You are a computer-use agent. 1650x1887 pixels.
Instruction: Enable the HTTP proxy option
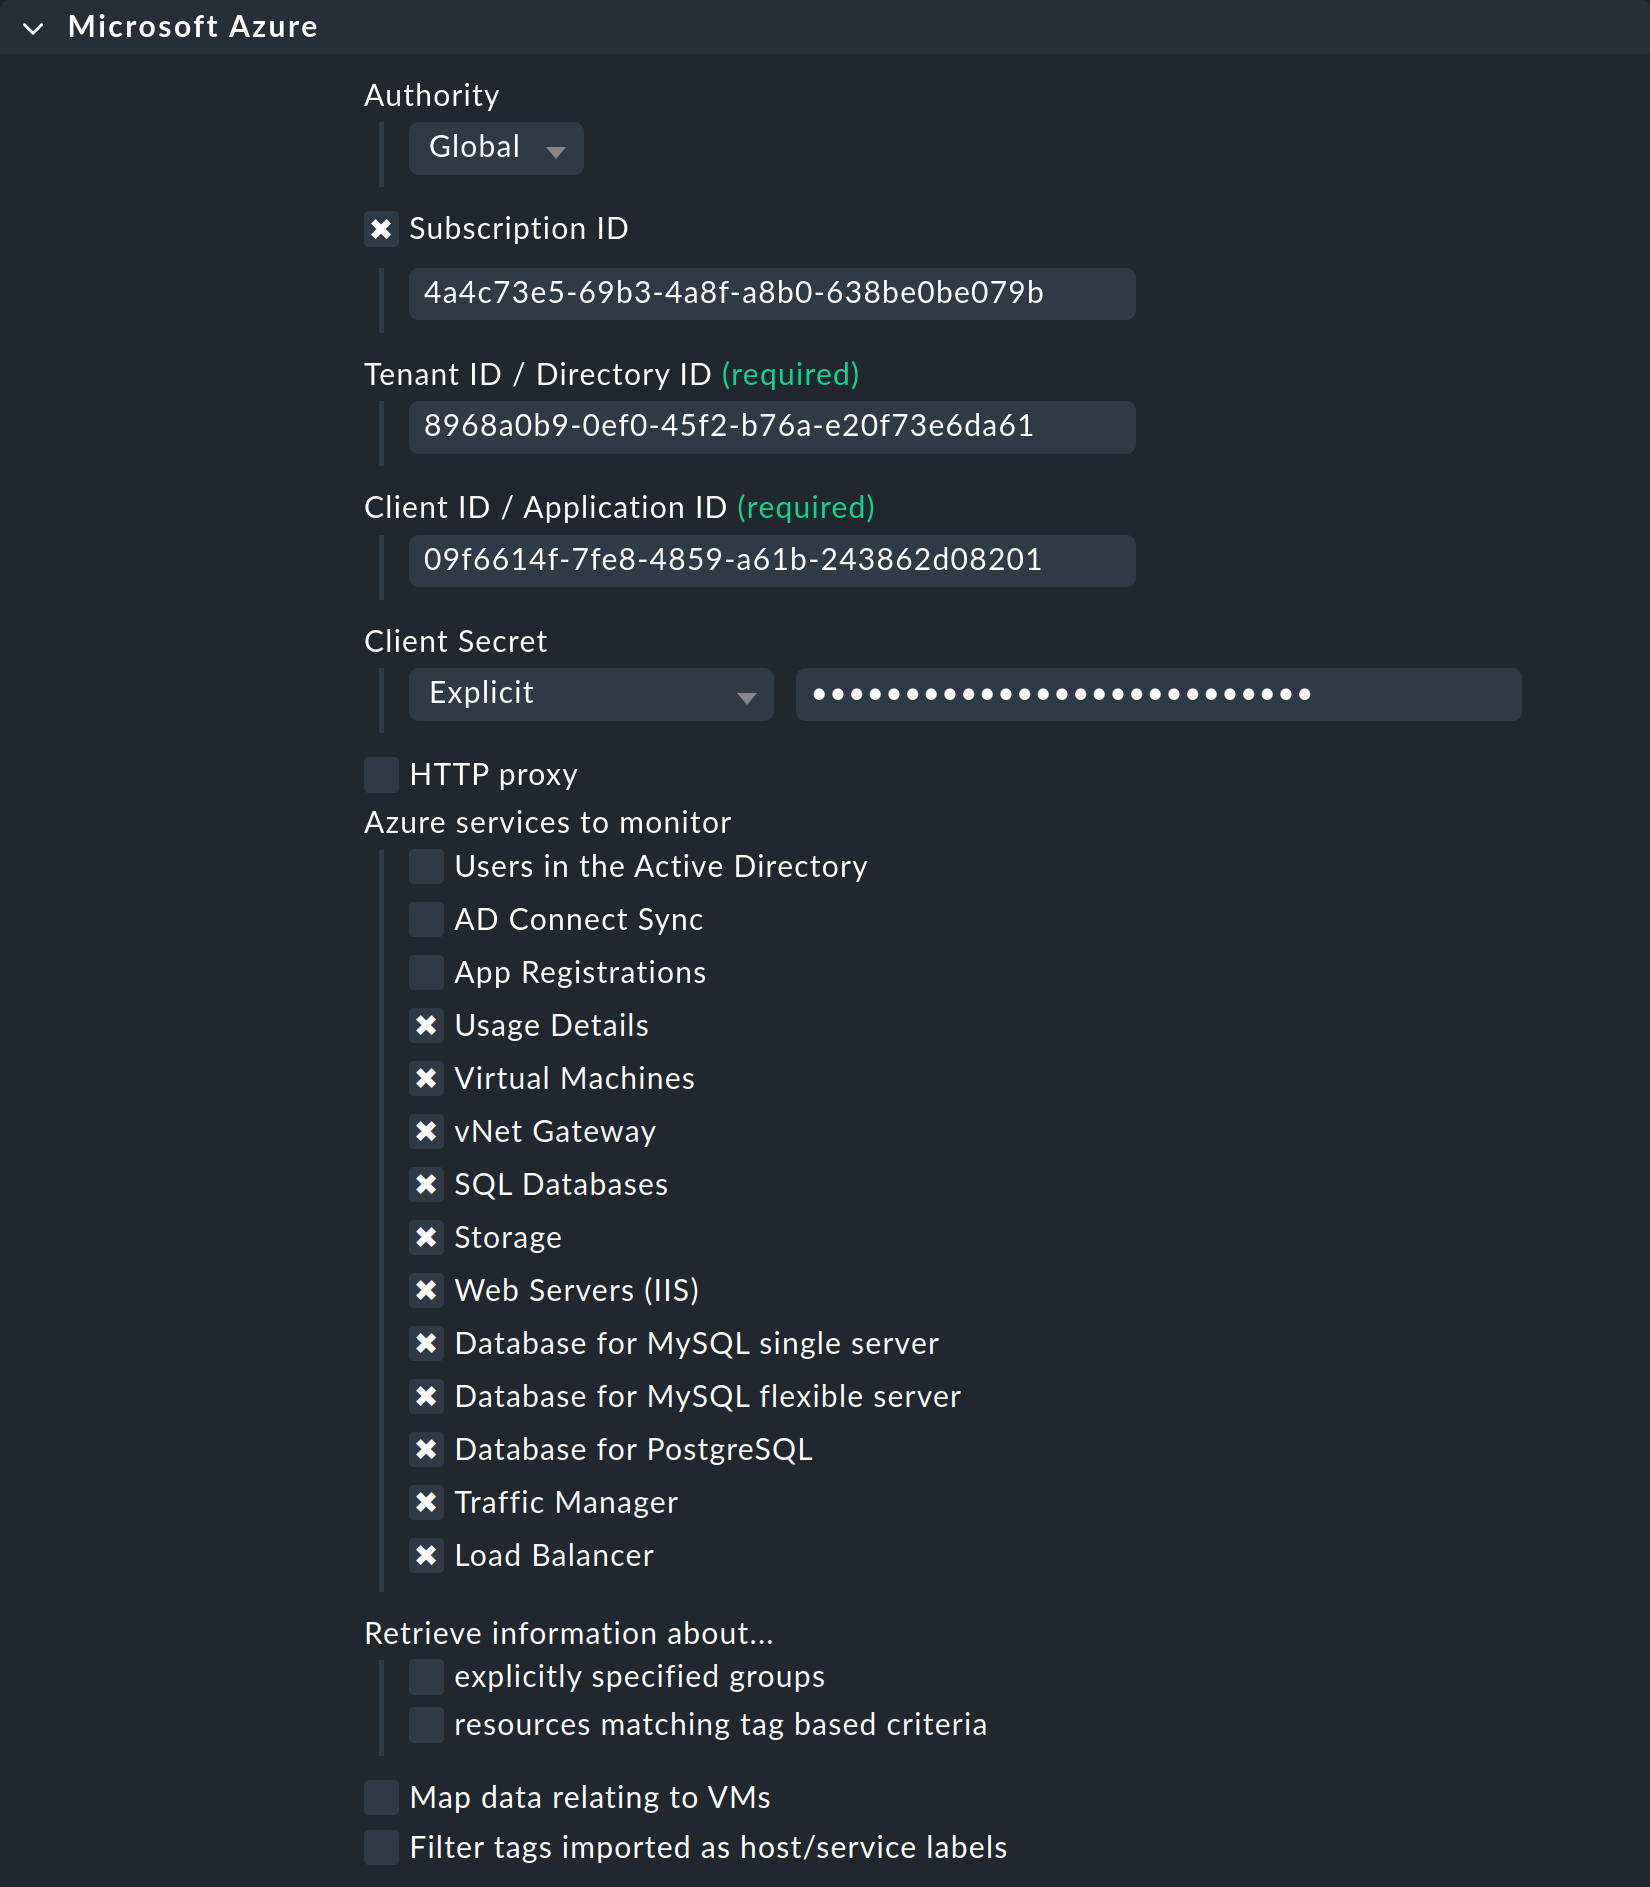(381, 774)
